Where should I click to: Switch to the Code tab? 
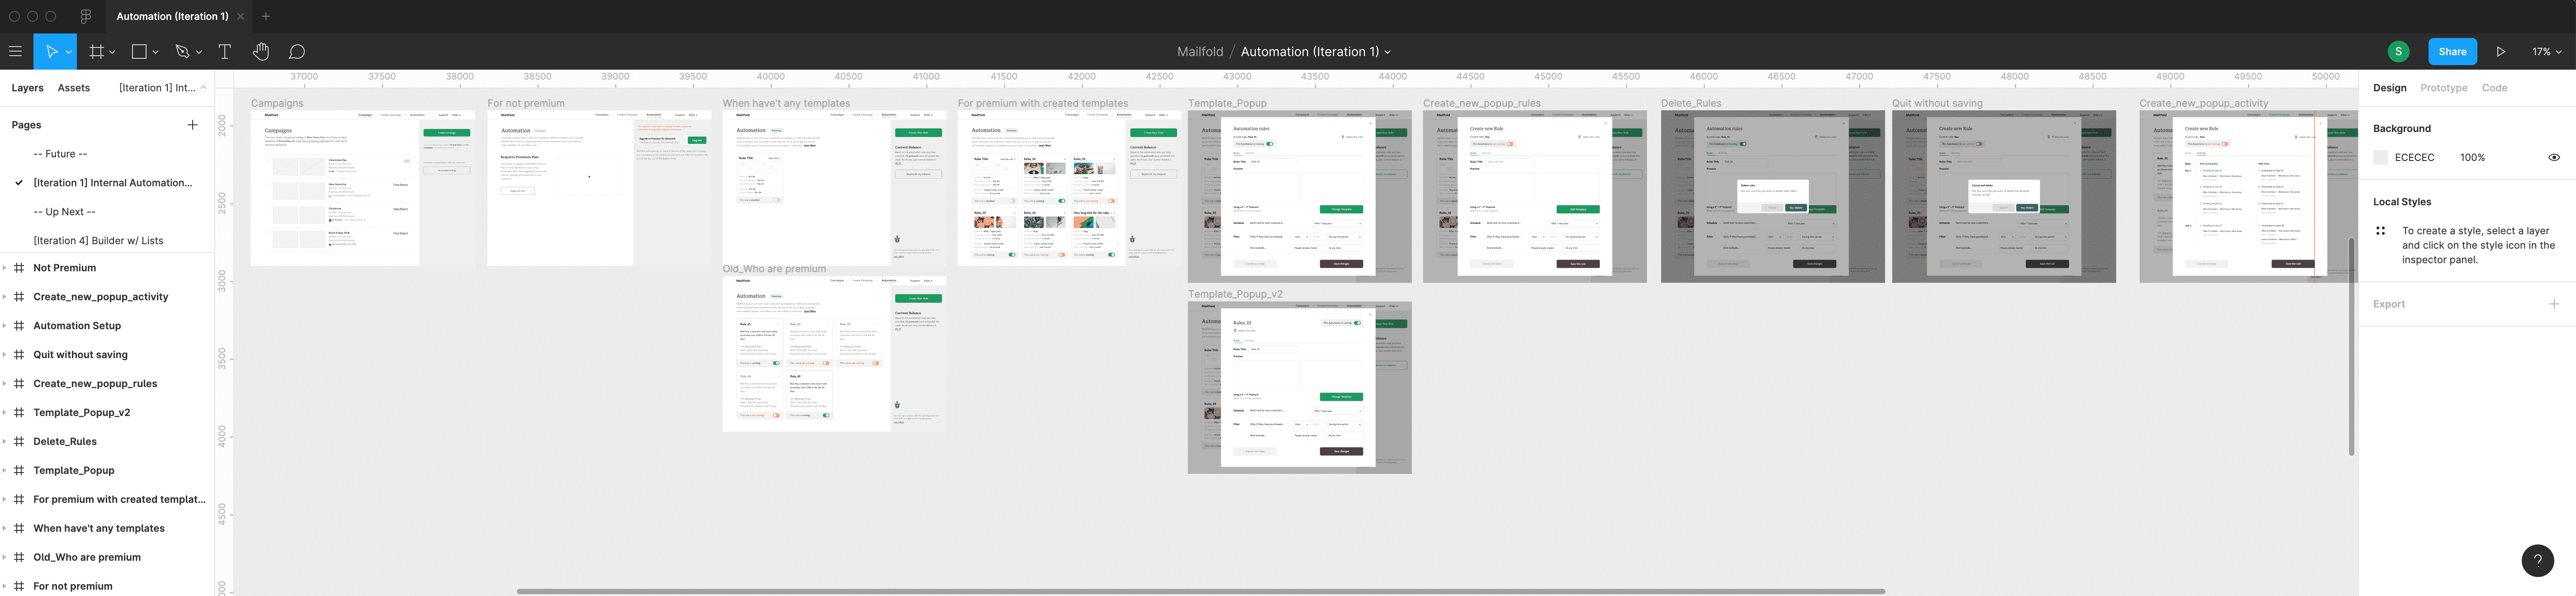pyautogui.click(x=2494, y=88)
